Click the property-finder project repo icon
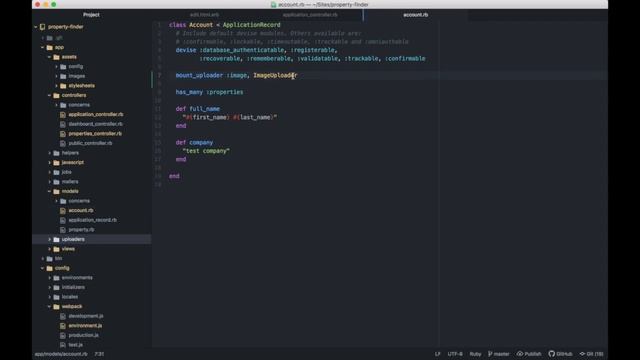This screenshot has height=360, width=640. [42, 27]
